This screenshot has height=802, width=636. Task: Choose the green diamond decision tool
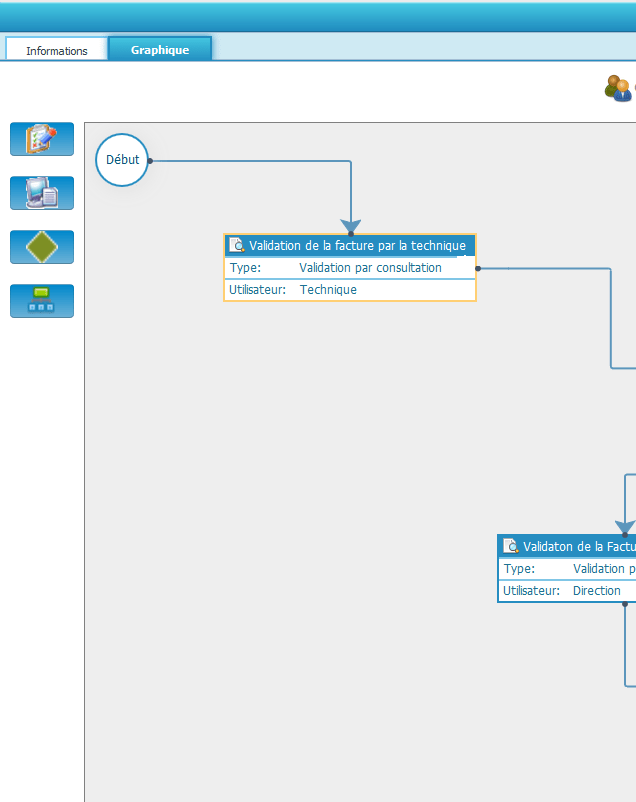click(x=42, y=247)
